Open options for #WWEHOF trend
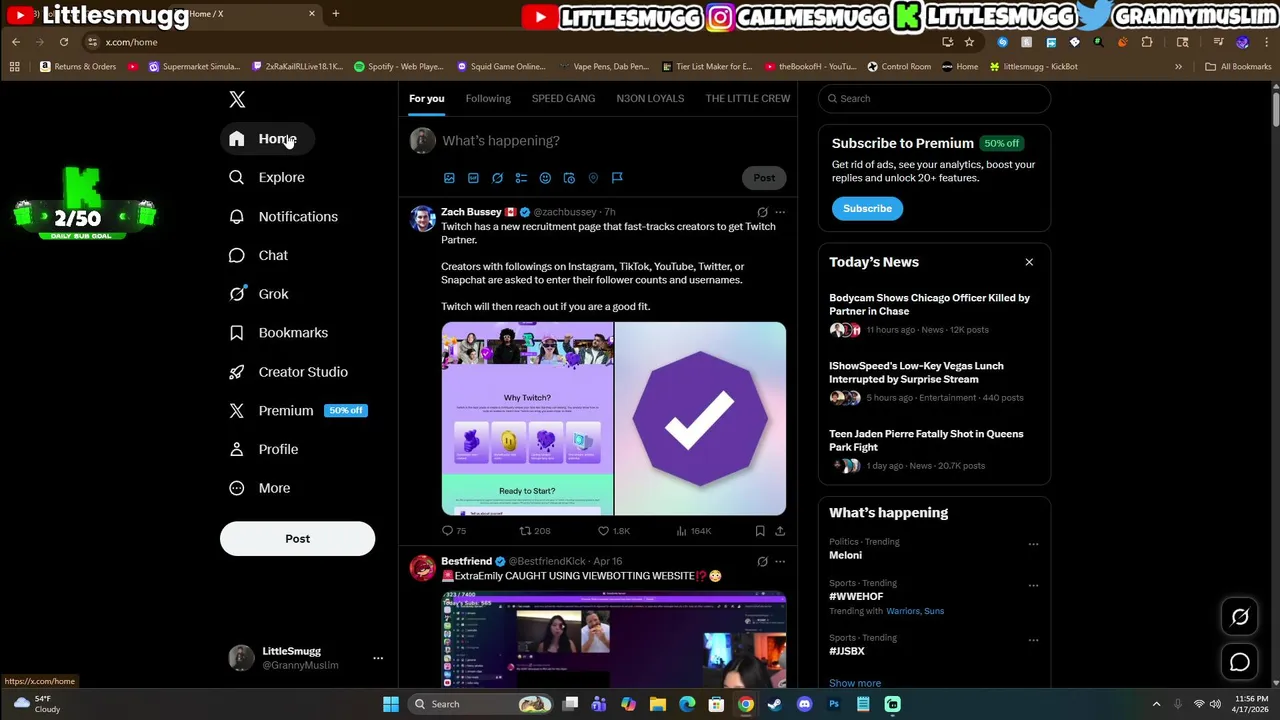Viewport: 1280px width, 720px height. pyautogui.click(x=1033, y=586)
